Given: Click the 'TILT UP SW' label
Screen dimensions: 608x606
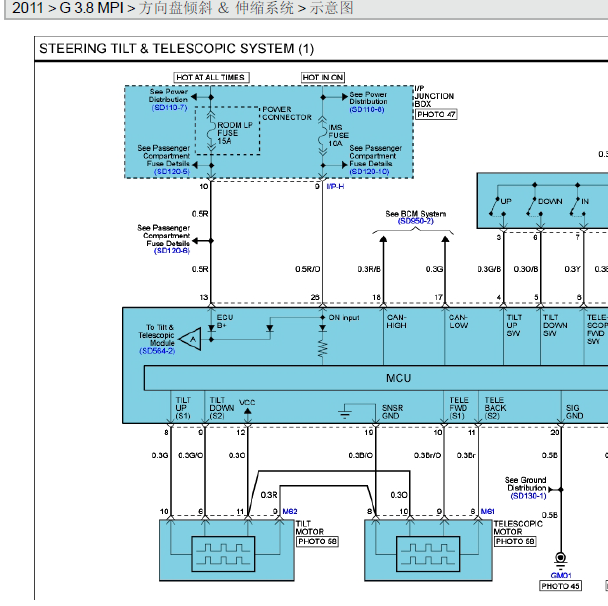Looking at the screenshot, I should 514,325.
